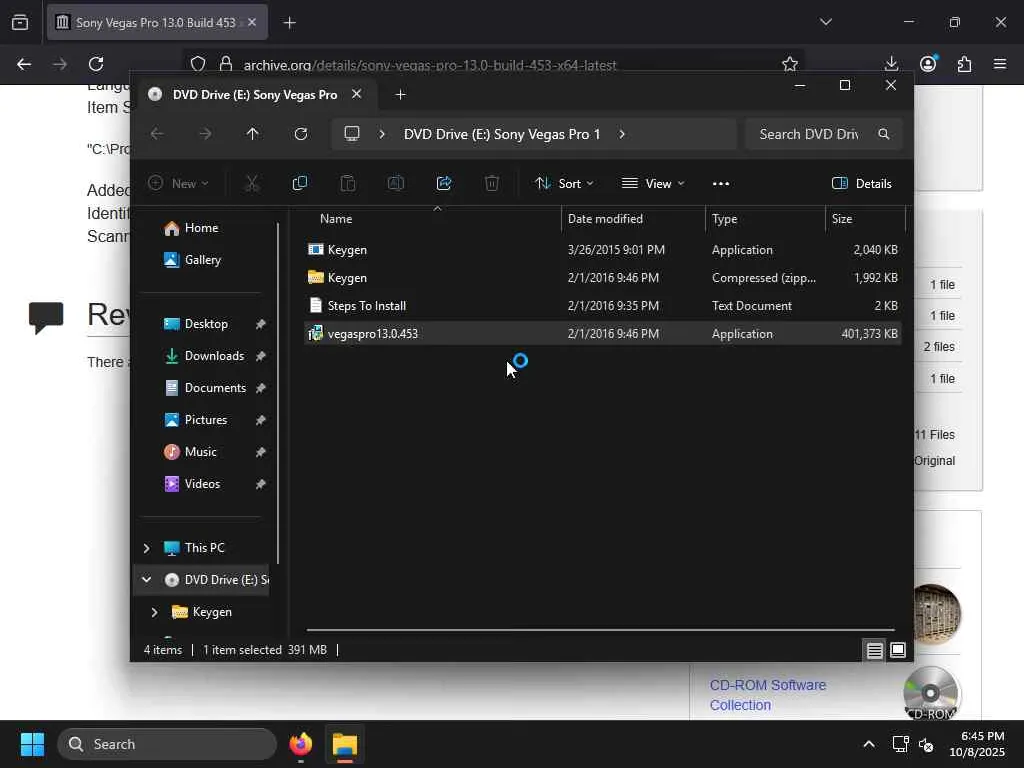Open the New dropdown in Explorer
The width and height of the screenshot is (1024, 768).
178,184
